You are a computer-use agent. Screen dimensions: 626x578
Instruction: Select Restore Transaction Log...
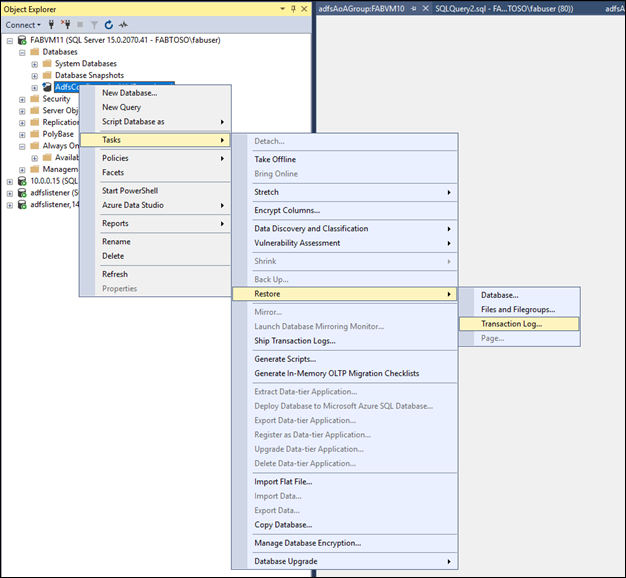(x=519, y=324)
